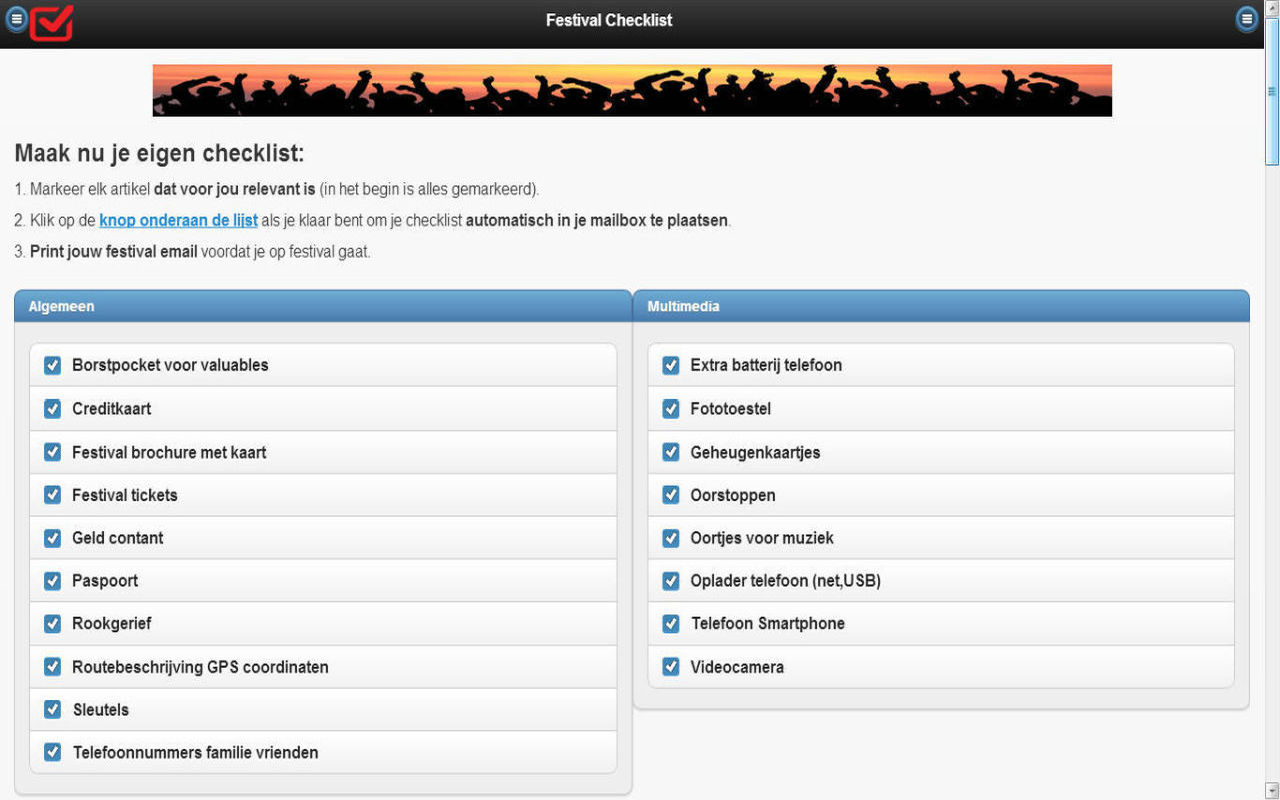Click the page scrollbar up arrow
This screenshot has width=1280, height=800.
tap(1272, 8)
